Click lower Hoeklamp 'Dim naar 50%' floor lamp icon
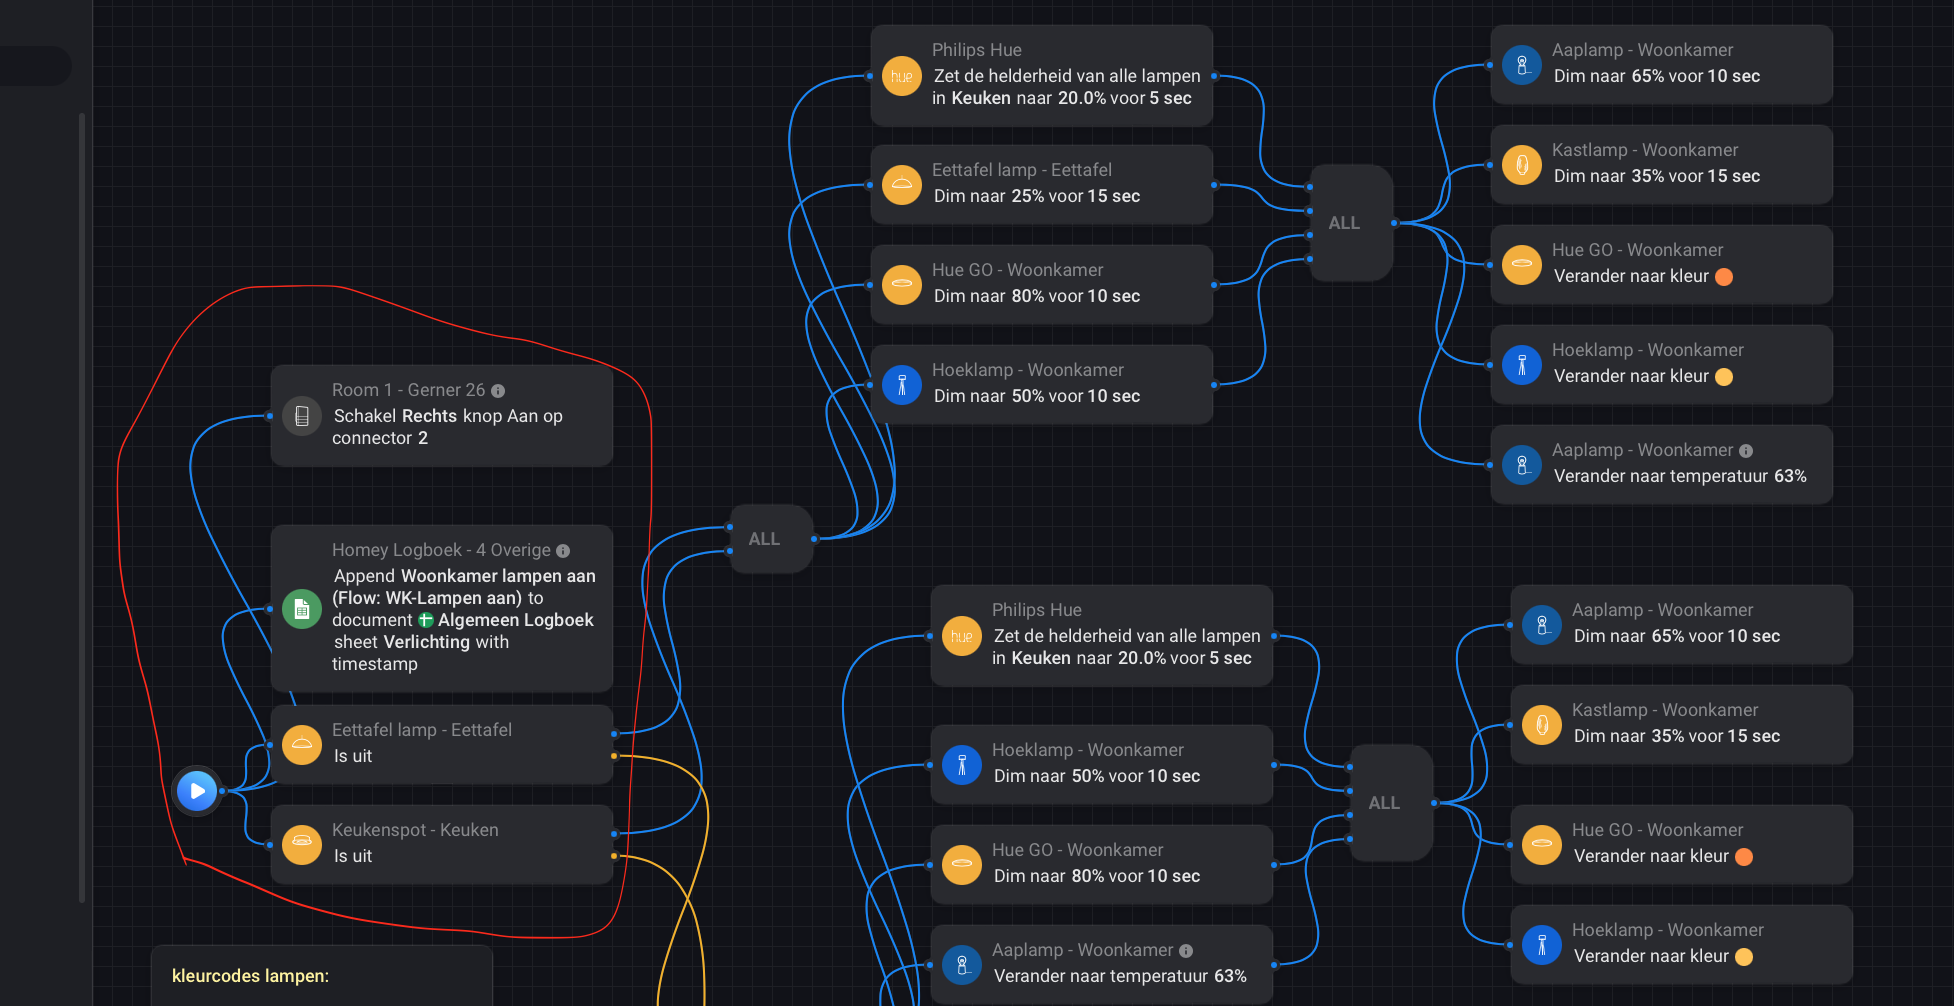This screenshot has height=1006, width=1954. pos(962,765)
